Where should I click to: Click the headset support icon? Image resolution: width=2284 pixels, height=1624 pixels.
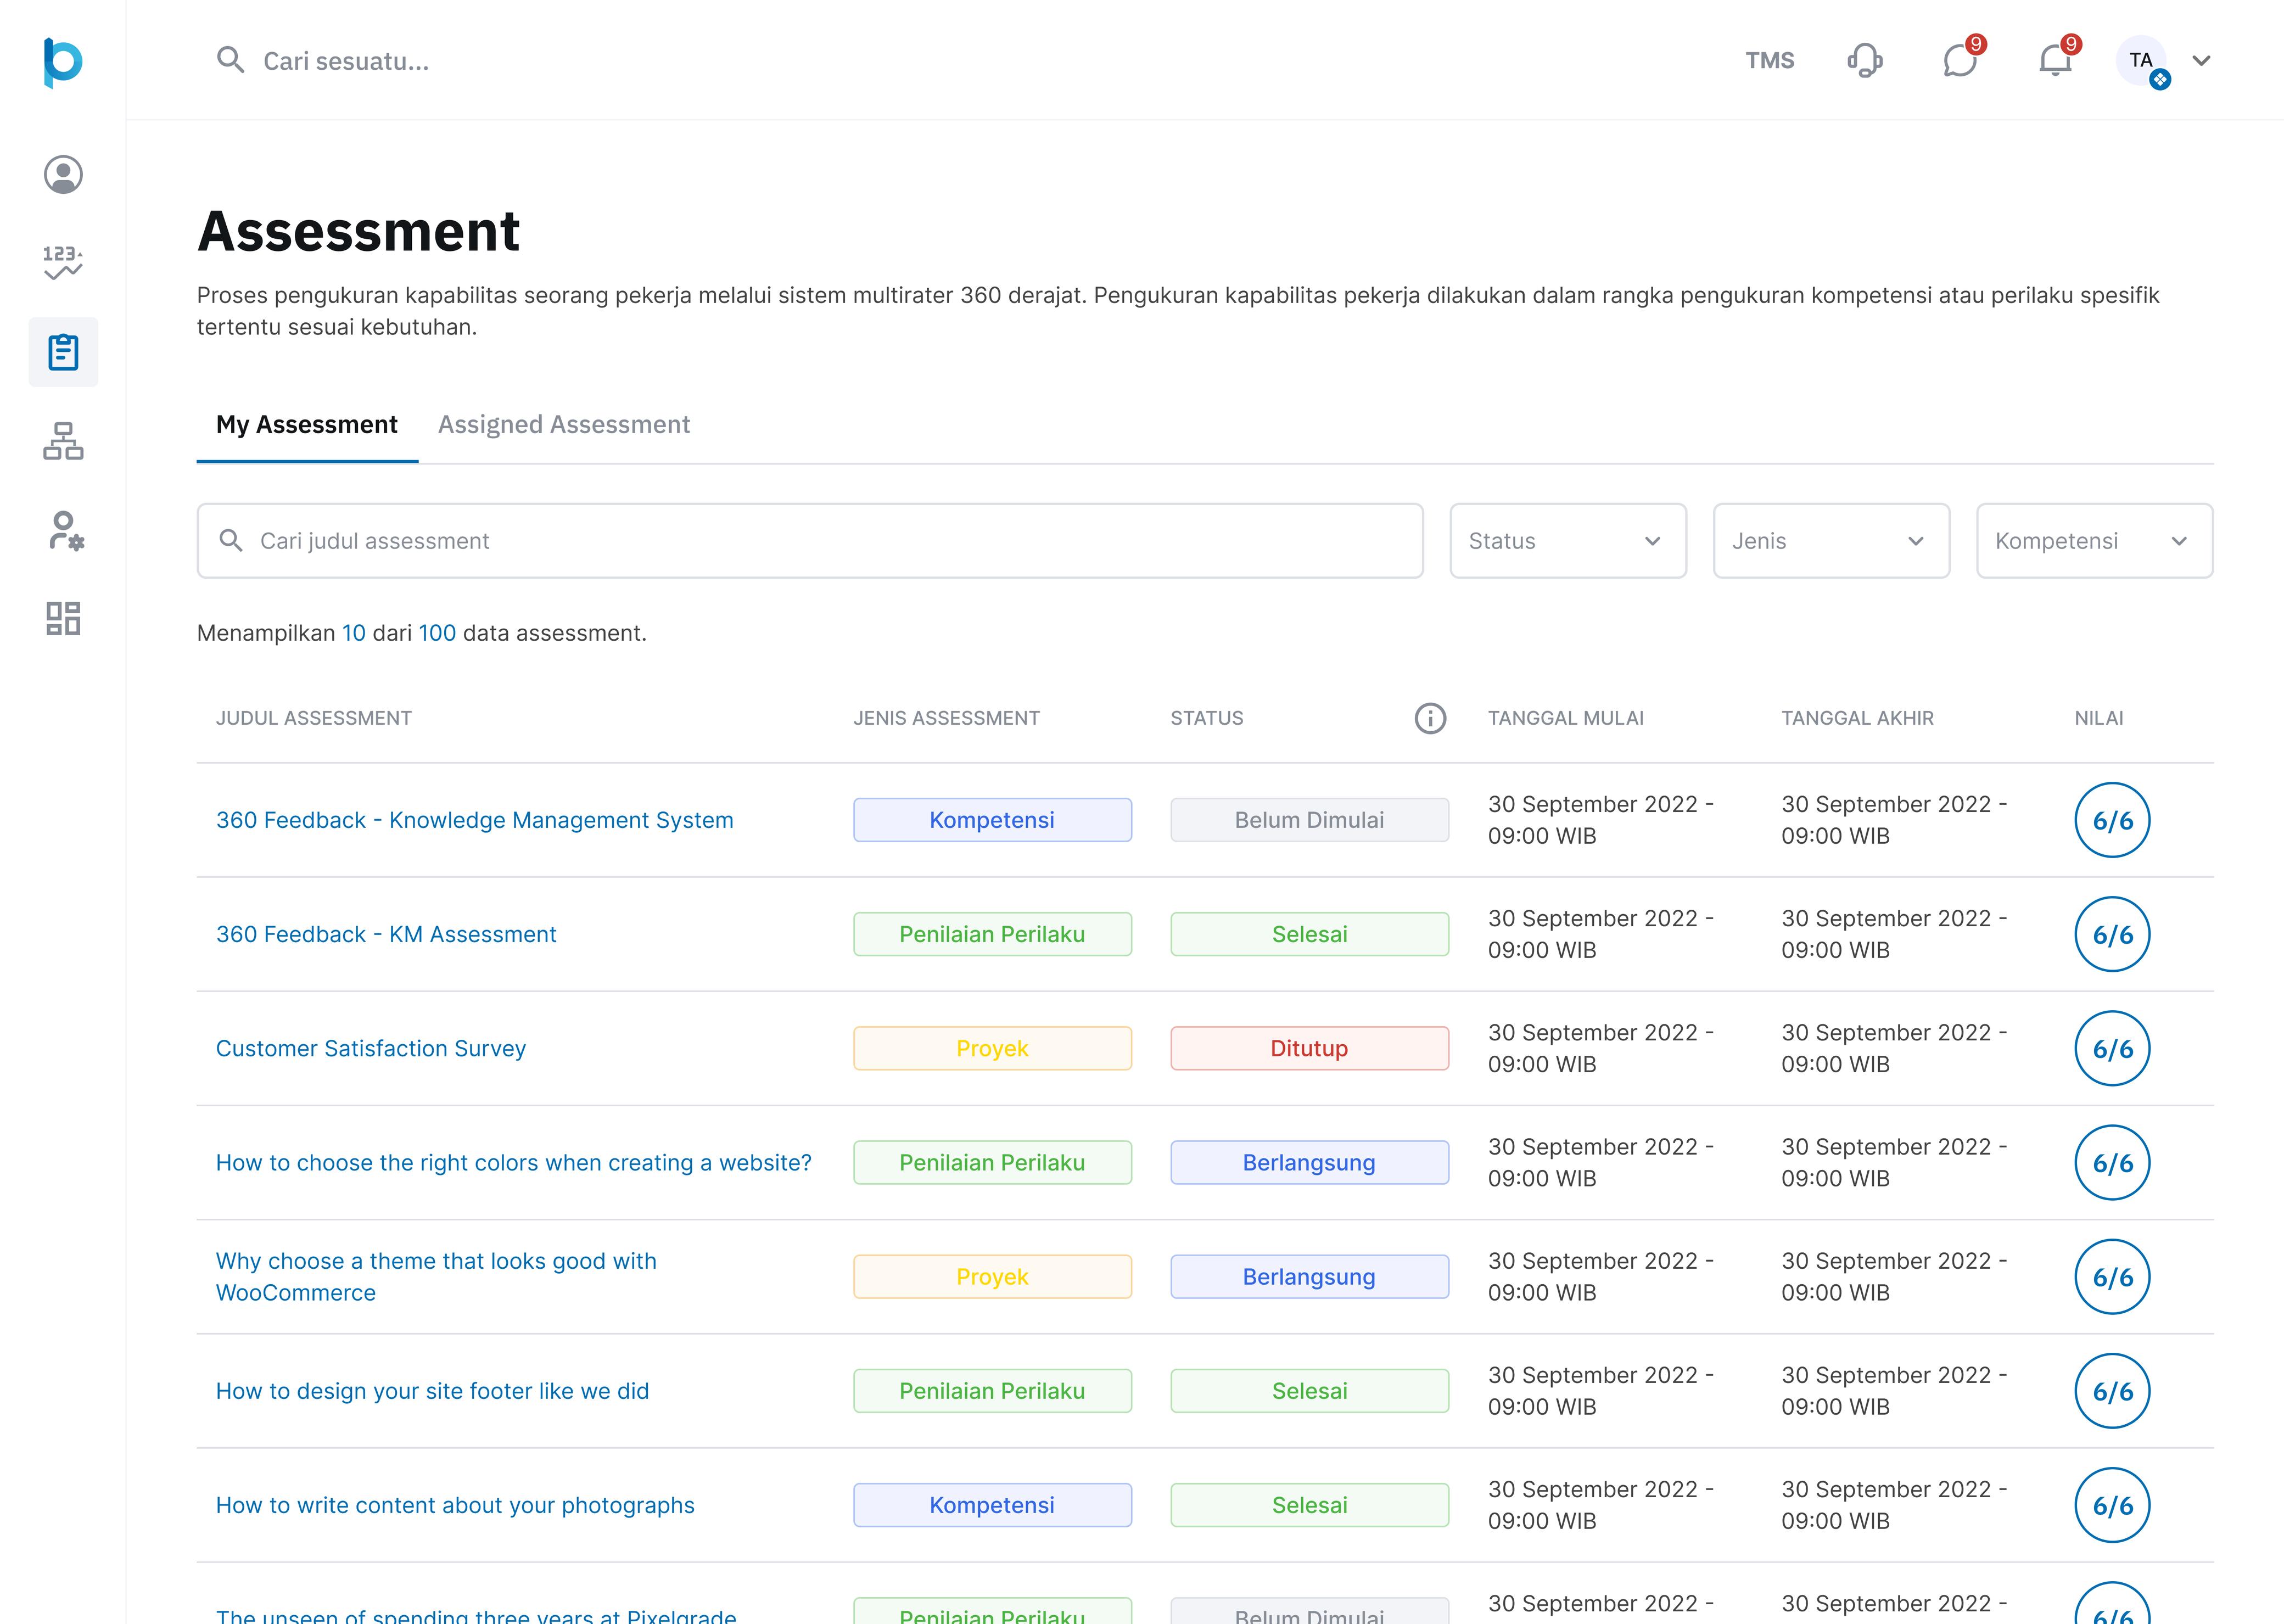[1864, 61]
